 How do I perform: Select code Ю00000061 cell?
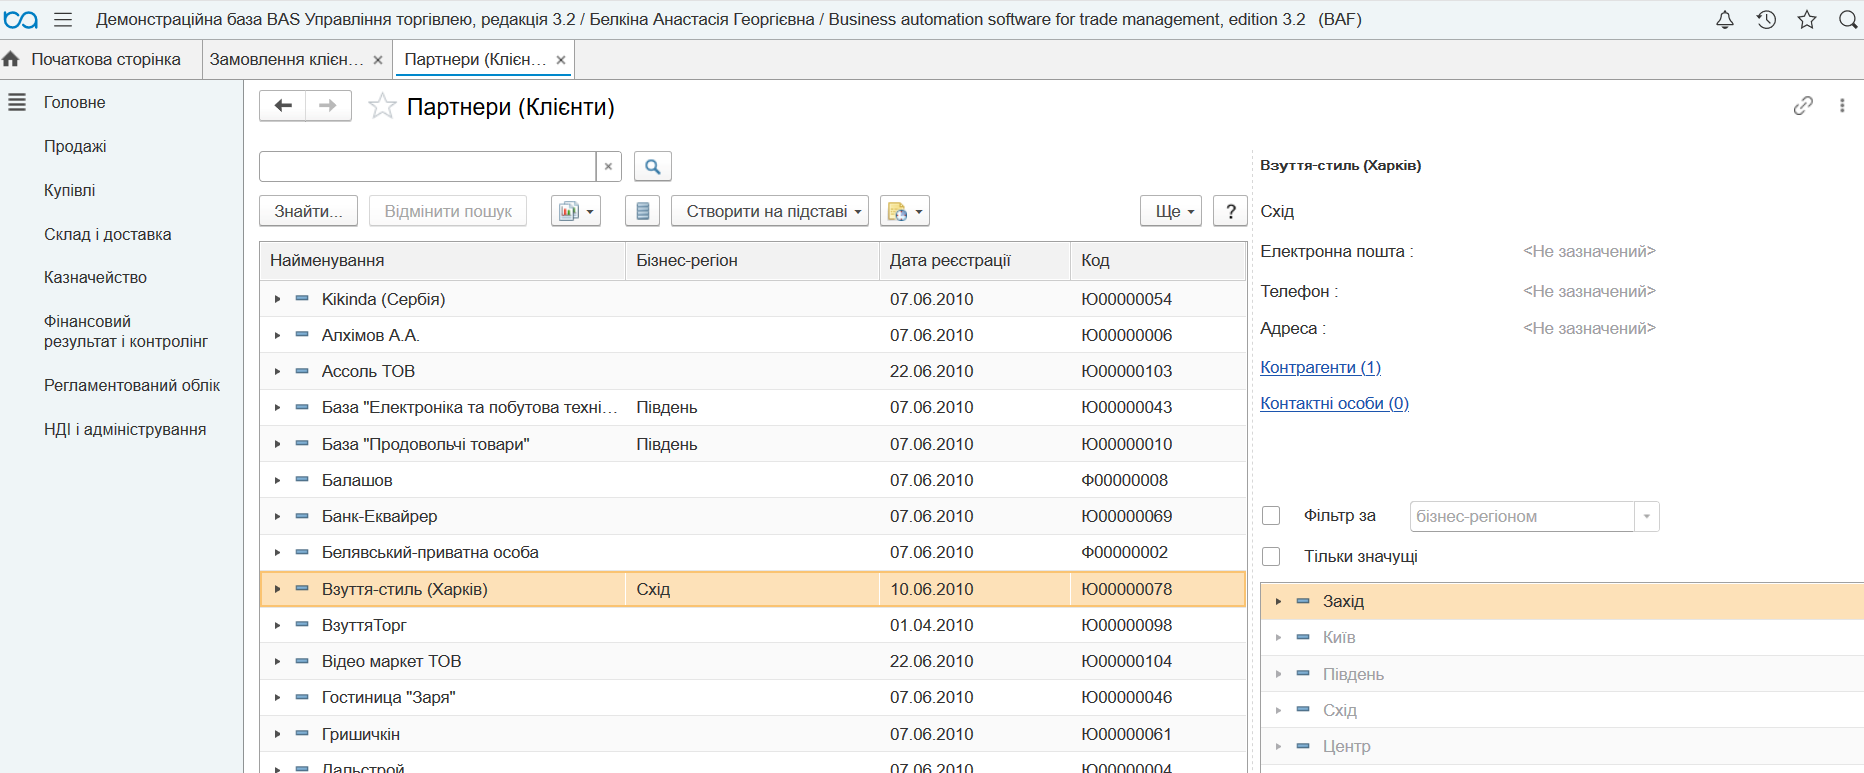1158,734
